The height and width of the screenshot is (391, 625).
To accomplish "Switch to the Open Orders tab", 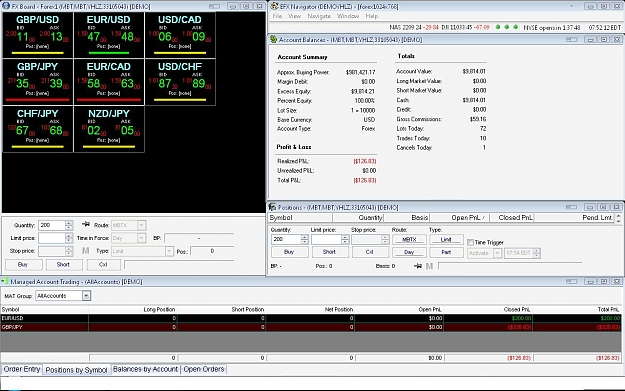I will (x=204, y=369).
